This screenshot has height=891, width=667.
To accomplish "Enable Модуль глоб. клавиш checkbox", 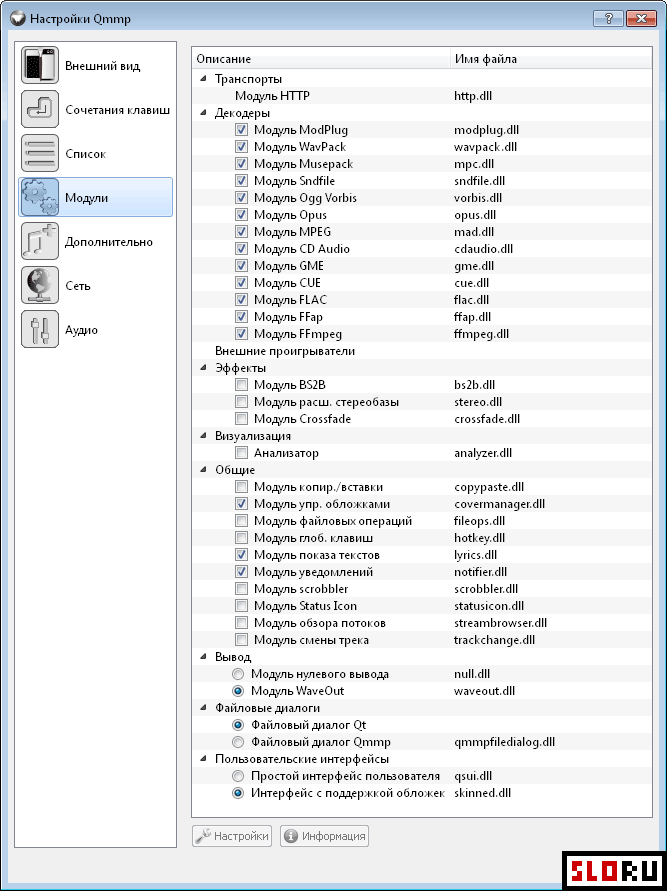I will pos(241,538).
